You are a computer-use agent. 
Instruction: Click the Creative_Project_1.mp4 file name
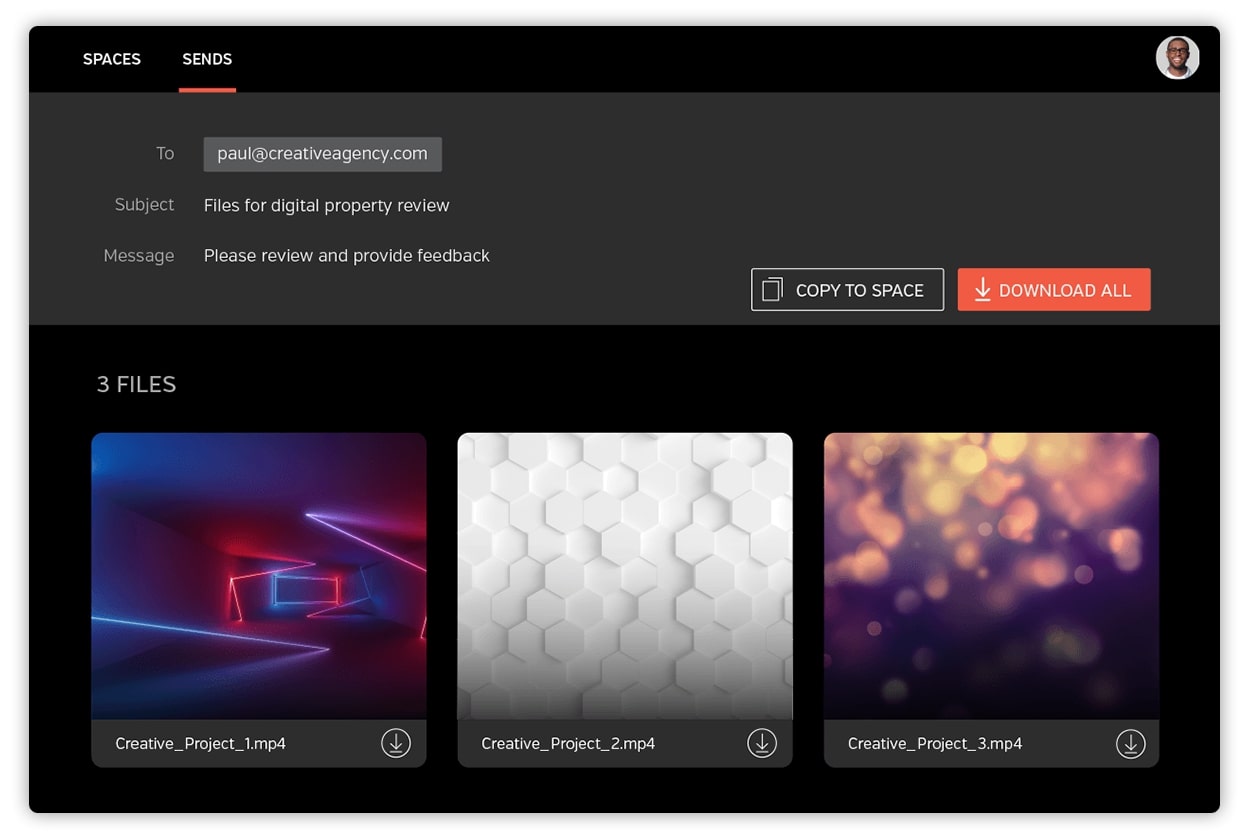(200, 743)
